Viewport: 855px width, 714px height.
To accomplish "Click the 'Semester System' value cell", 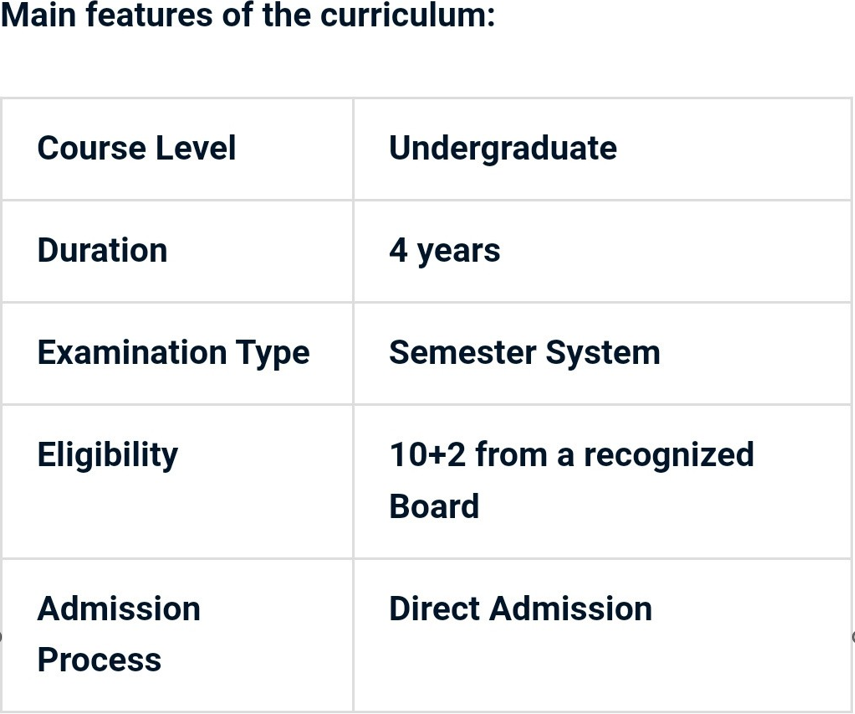I will tap(525, 352).
